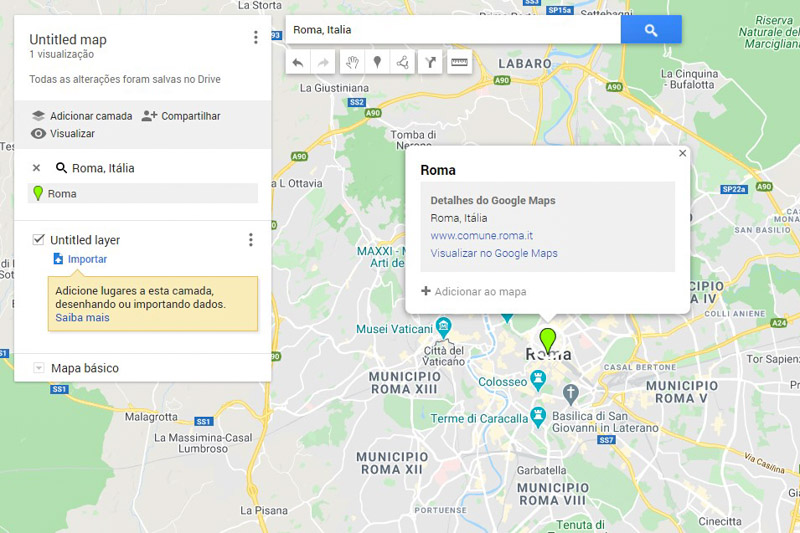
Task: Select the hand pan tool
Action: (352, 62)
